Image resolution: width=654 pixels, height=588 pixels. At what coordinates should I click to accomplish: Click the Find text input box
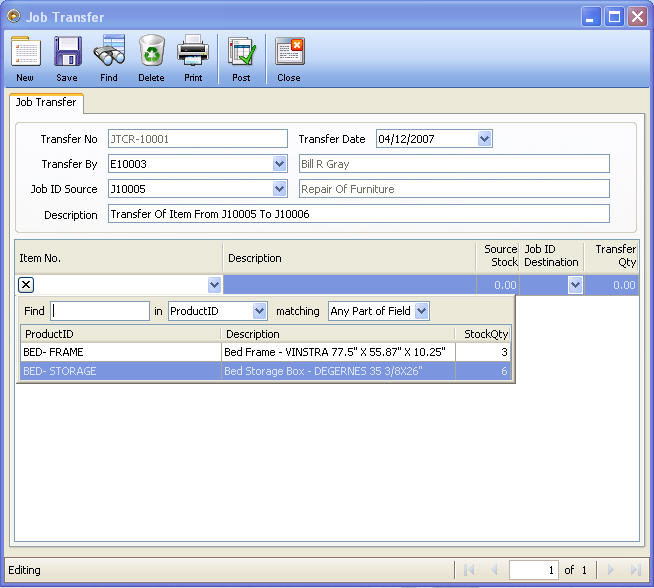point(100,311)
